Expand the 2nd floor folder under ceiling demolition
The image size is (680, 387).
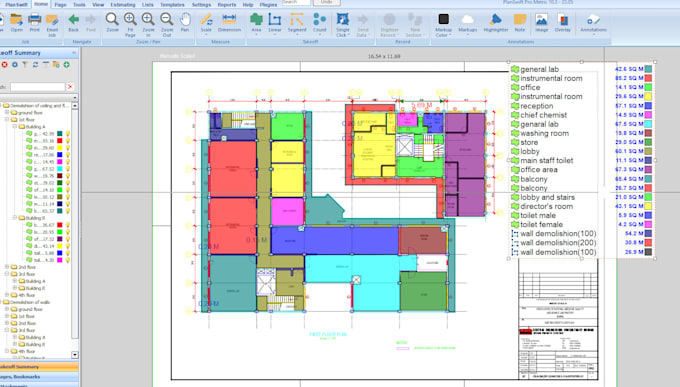(7, 267)
